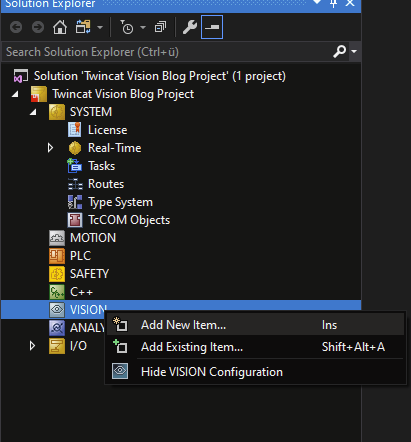
Task: Collapse the SYSTEM tree node
Action: pyautogui.click(x=33, y=112)
